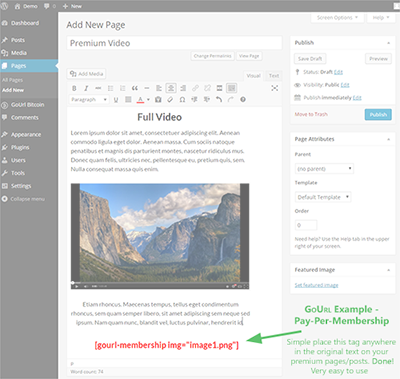The height and width of the screenshot is (379, 400).
Task: Edit the Publish immediately schedule
Action: (357, 98)
